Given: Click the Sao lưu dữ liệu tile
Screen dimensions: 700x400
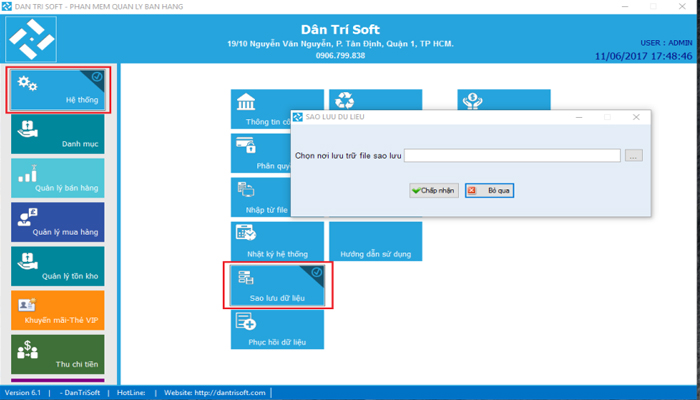Looking at the screenshot, I should pyautogui.click(x=277, y=285).
